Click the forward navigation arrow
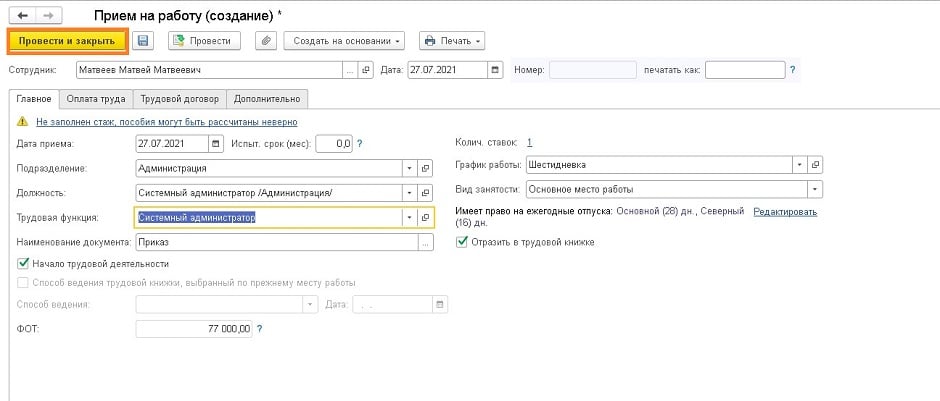This screenshot has width=940, height=401. point(48,17)
